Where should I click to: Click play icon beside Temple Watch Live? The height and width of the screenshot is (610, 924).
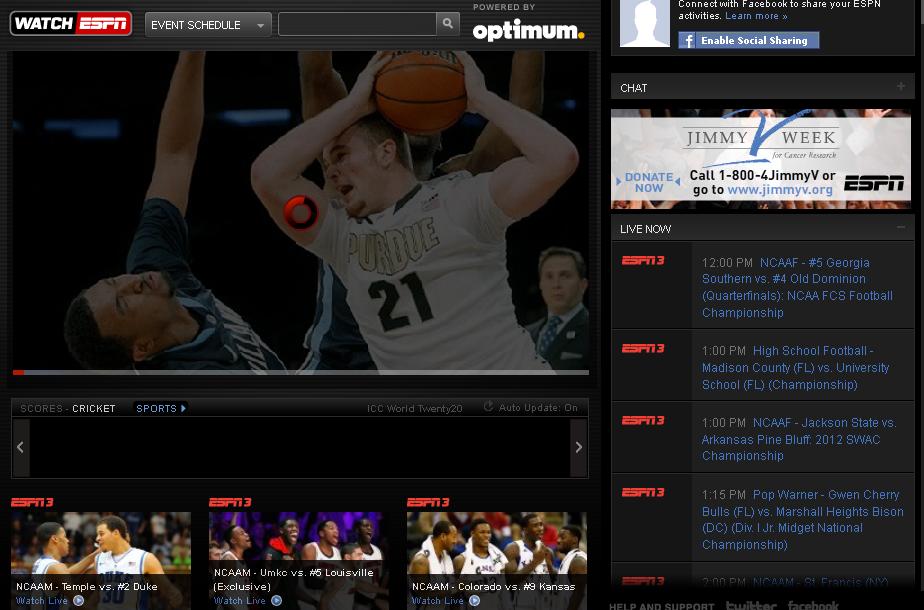(78, 601)
